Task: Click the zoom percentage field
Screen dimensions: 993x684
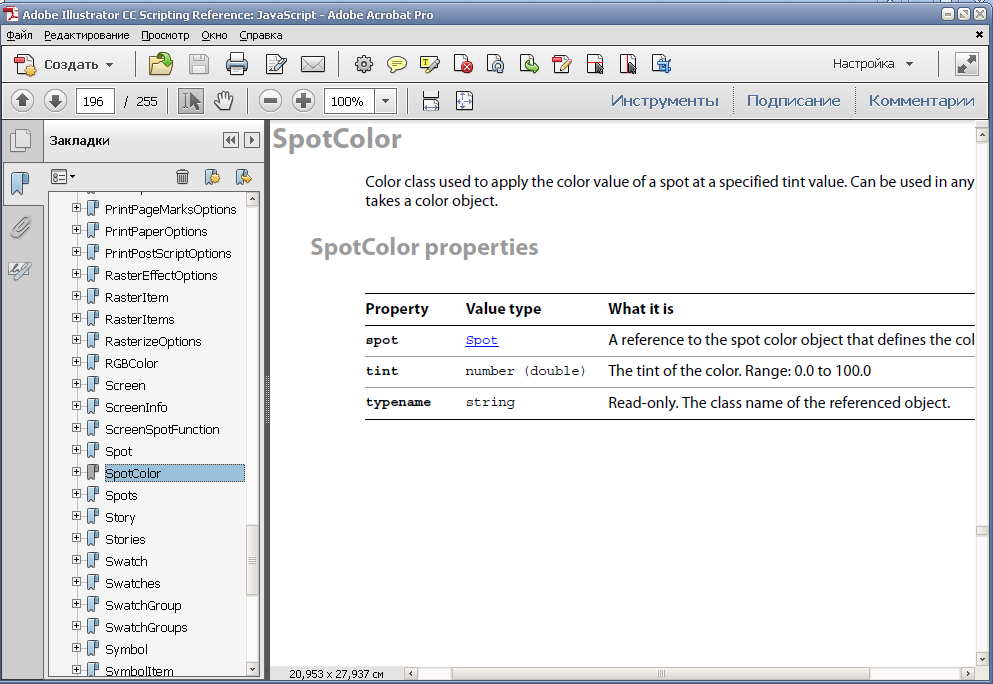Action: point(349,101)
